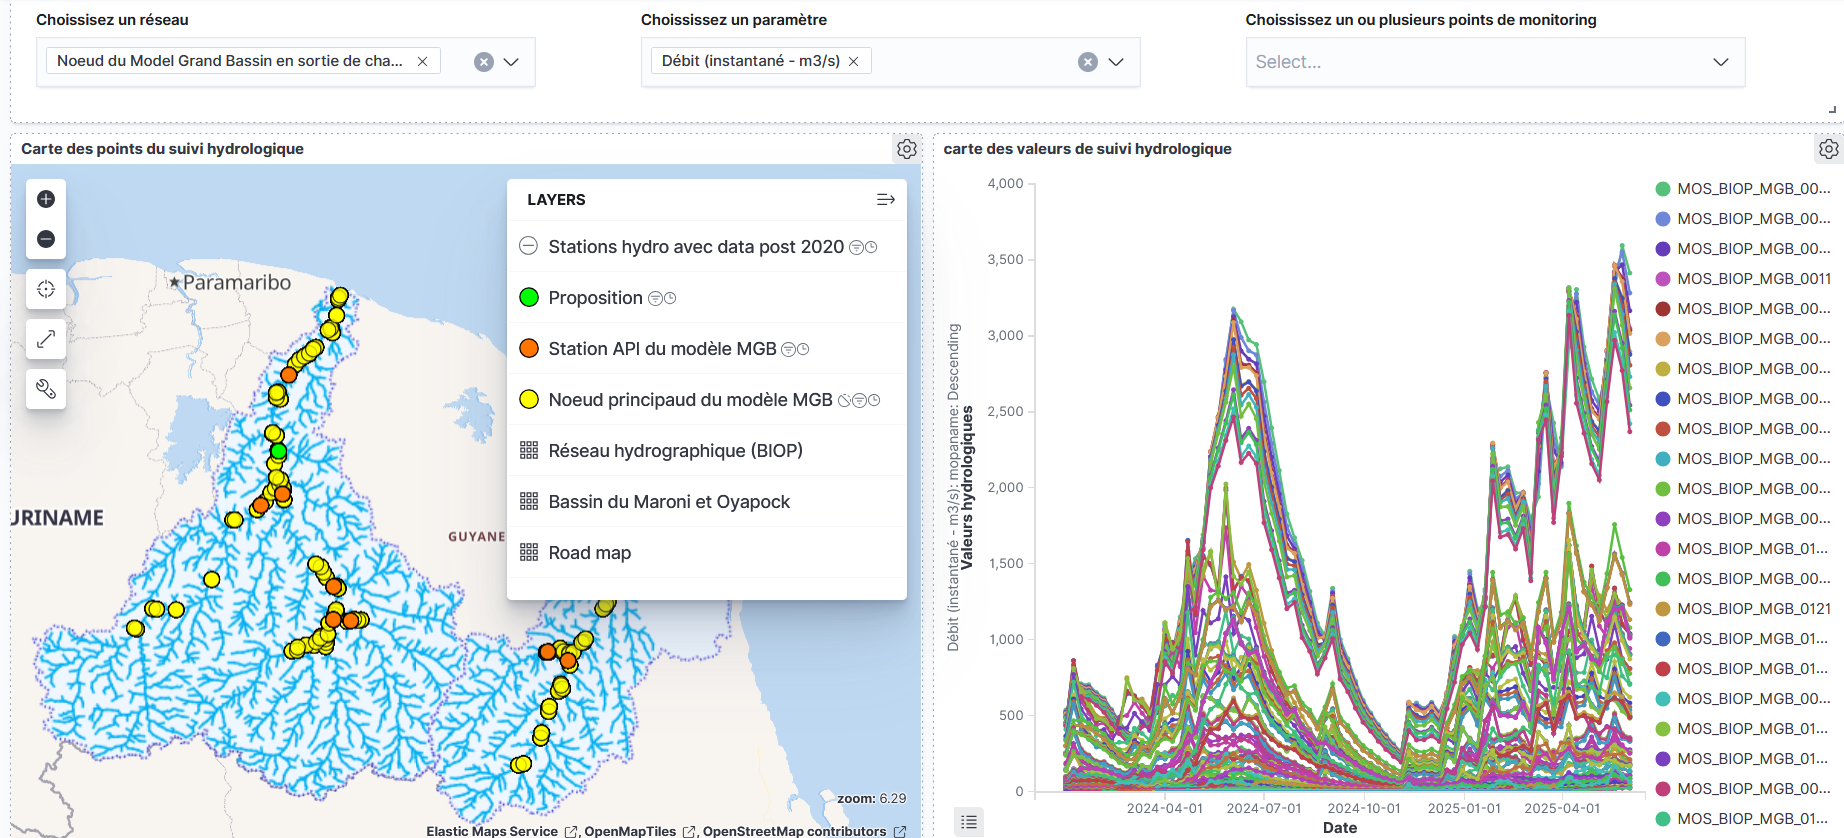Zoom in on the hydrological map

click(x=46, y=199)
